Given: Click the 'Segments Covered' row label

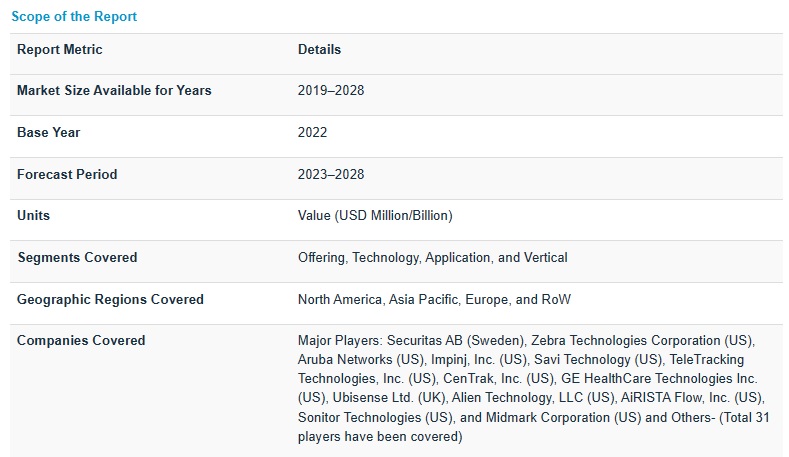Looking at the screenshot, I should pos(77,258).
